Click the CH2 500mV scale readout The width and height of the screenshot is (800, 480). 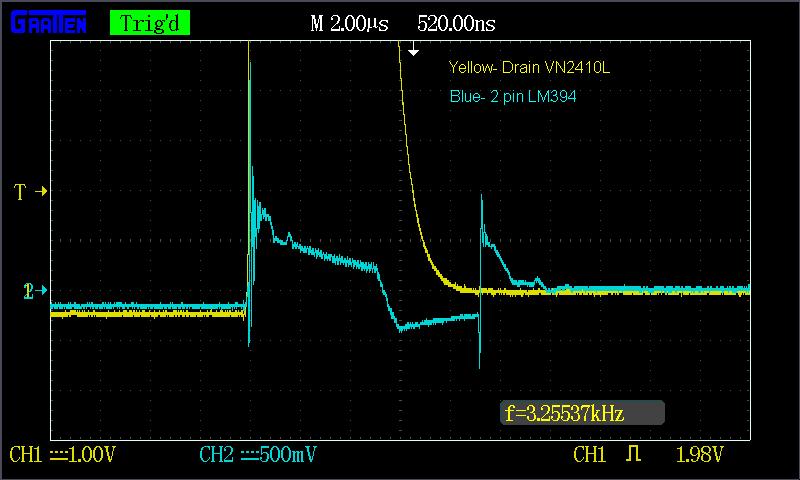[258, 454]
